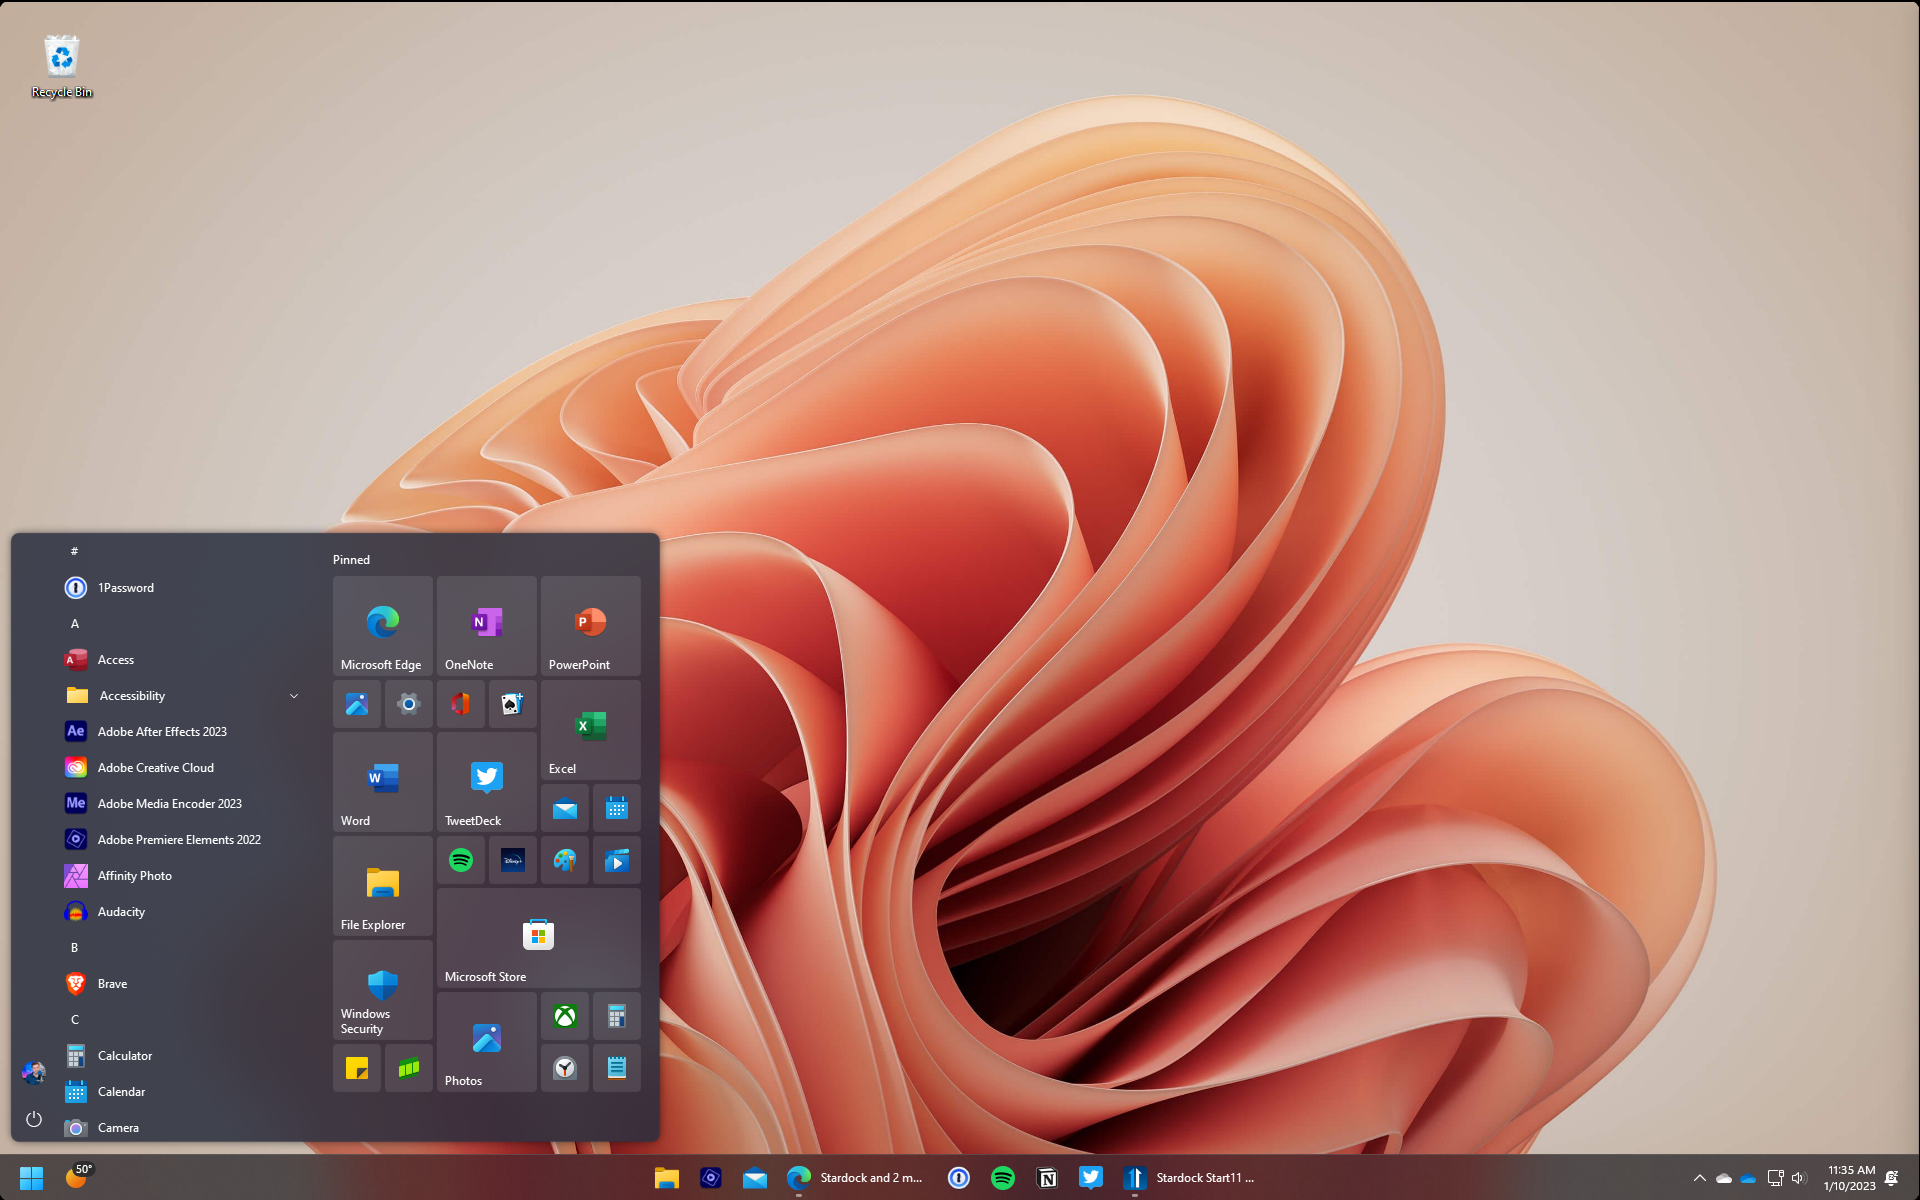This screenshot has height=1200, width=1920.
Task: Select Adobe After Effects 2023
Action: coord(162,730)
